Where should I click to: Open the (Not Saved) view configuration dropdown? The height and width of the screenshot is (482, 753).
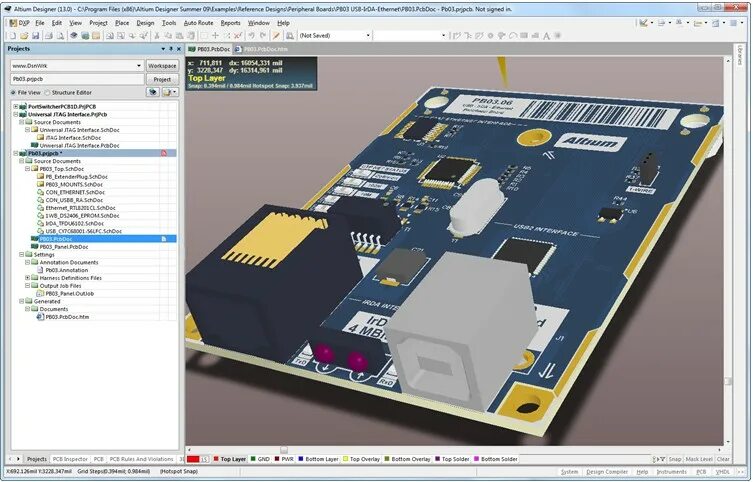tap(368, 36)
